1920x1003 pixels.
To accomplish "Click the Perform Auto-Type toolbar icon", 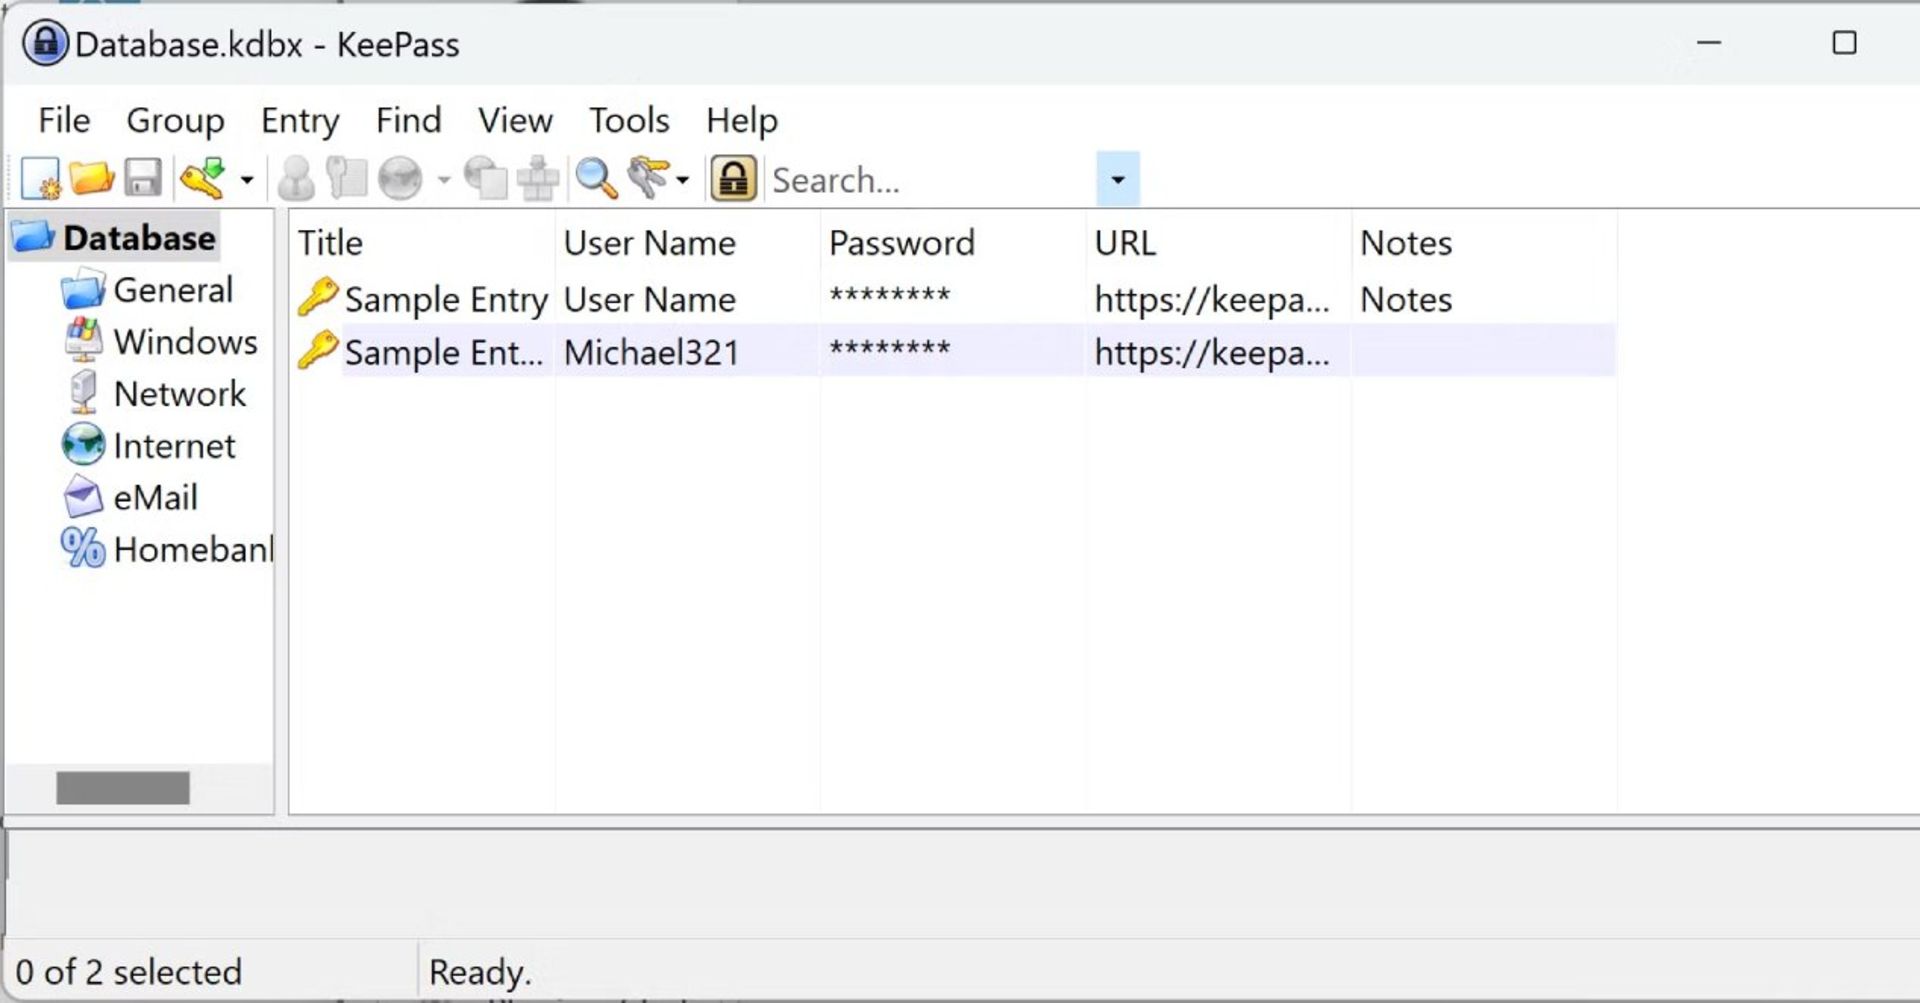I will coord(538,179).
